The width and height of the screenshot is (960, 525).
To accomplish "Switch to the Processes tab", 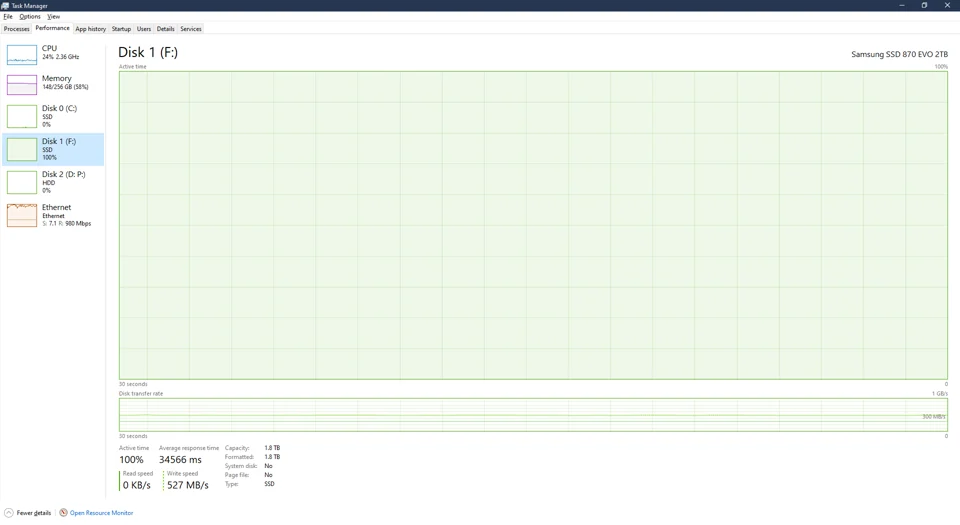I will tap(17, 29).
